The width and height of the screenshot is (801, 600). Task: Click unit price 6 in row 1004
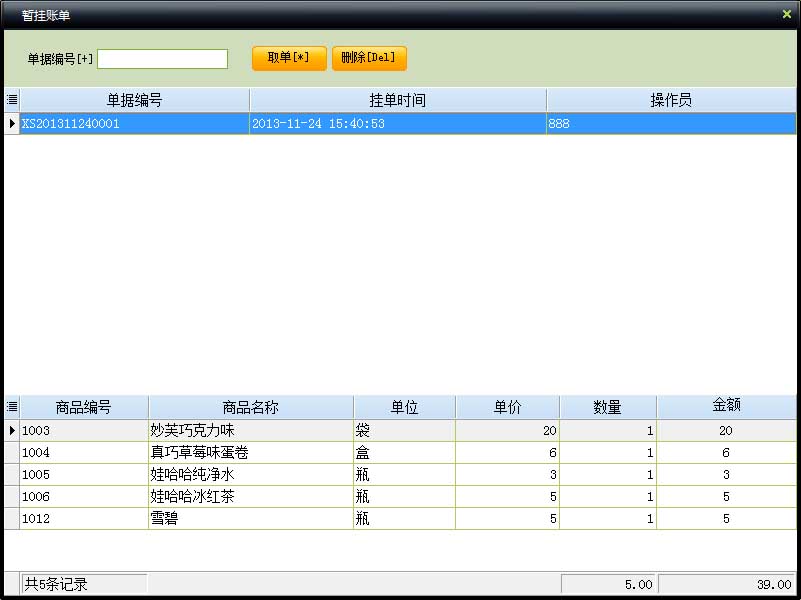click(x=507, y=452)
